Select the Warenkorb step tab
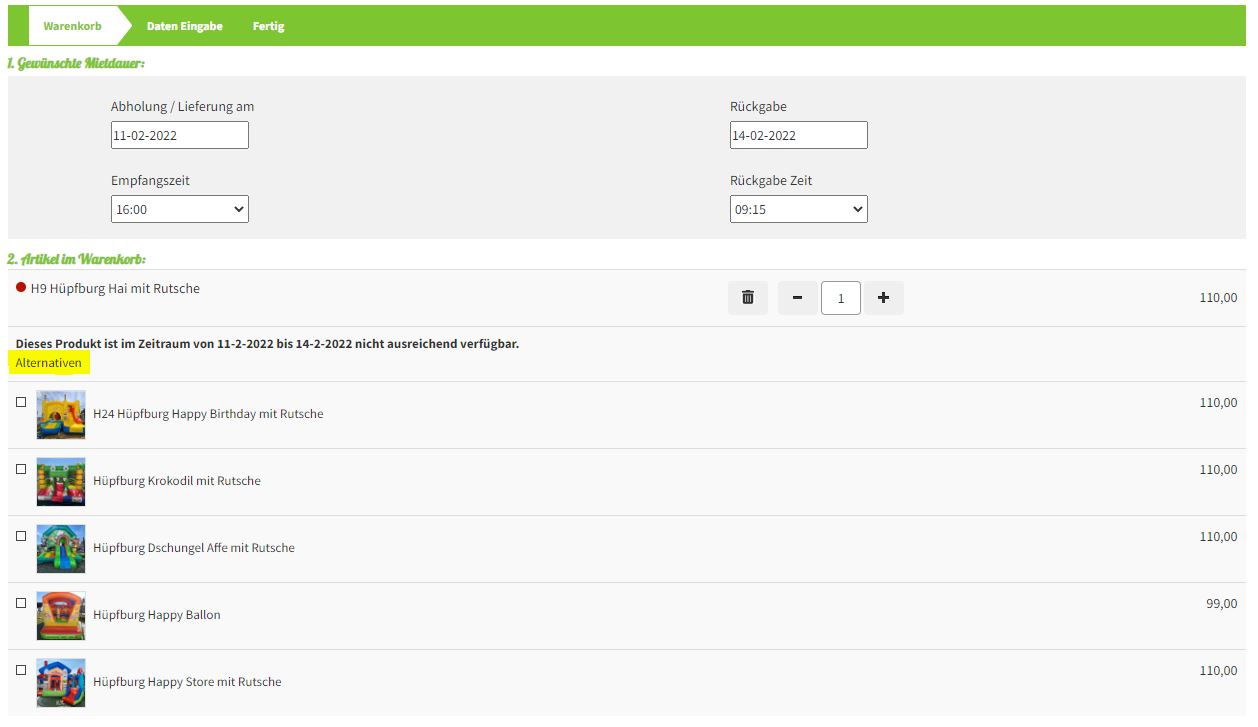This screenshot has width=1258, height=727. coord(72,26)
